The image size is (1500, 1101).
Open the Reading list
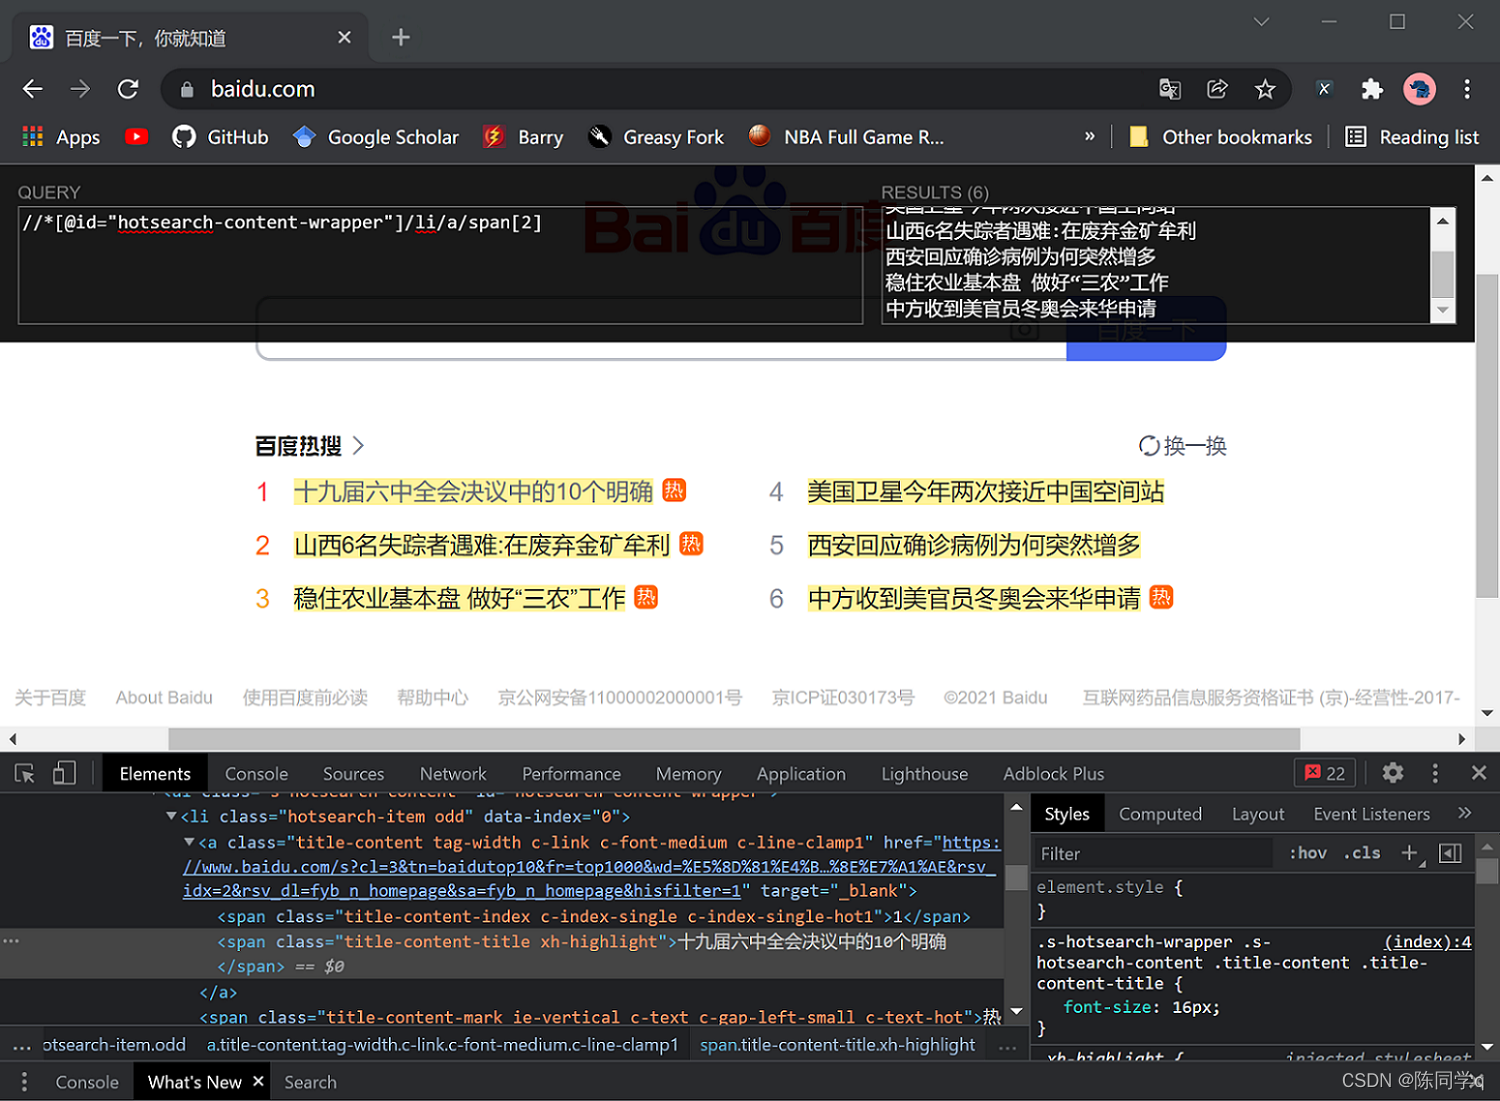tap(1412, 137)
